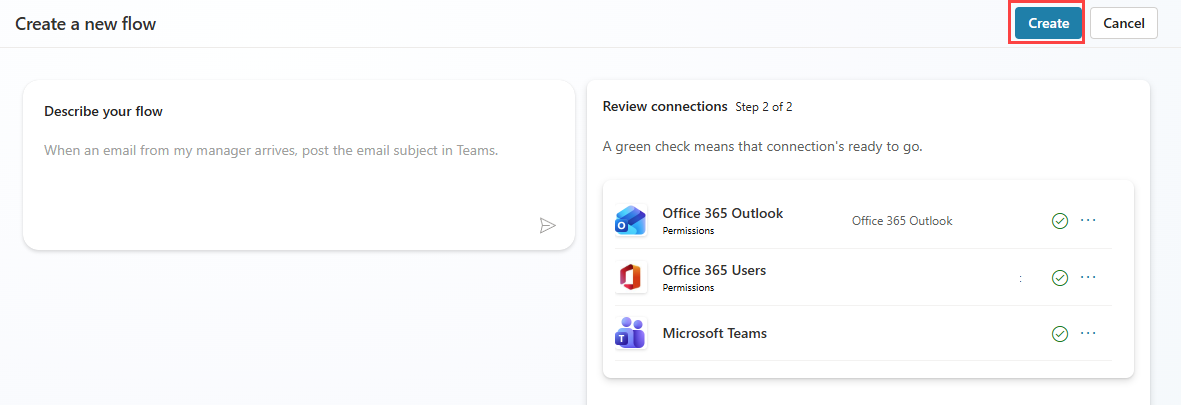1181x405 pixels.
Task: Click the Create a new flow title
Action: click(x=86, y=23)
